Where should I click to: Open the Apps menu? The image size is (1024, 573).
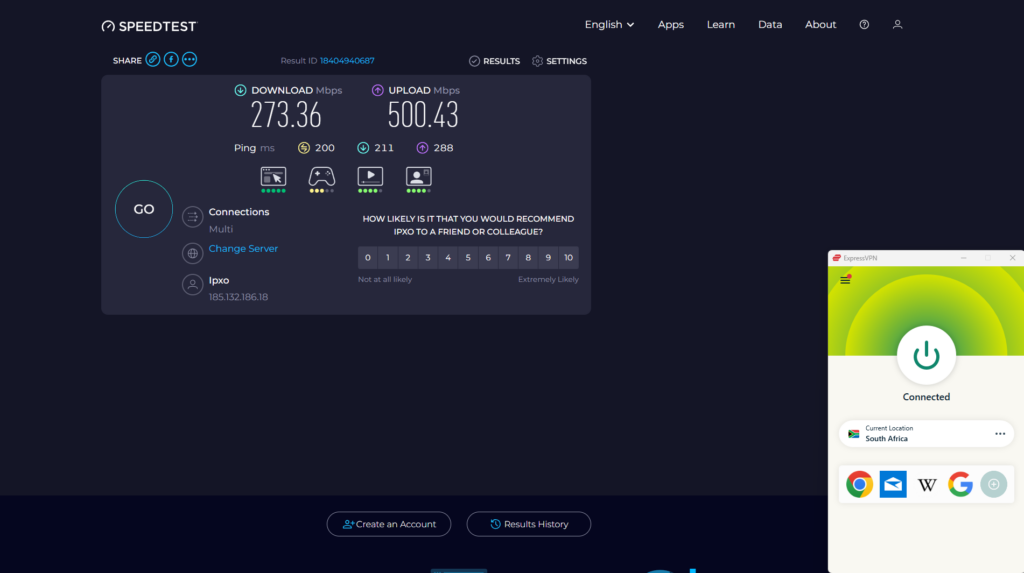[x=671, y=25]
